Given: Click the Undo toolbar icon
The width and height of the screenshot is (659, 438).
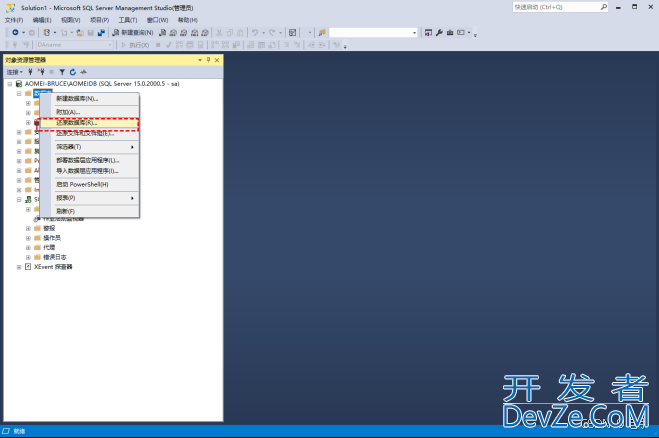Looking at the screenshot, I should tap(255, 32).
